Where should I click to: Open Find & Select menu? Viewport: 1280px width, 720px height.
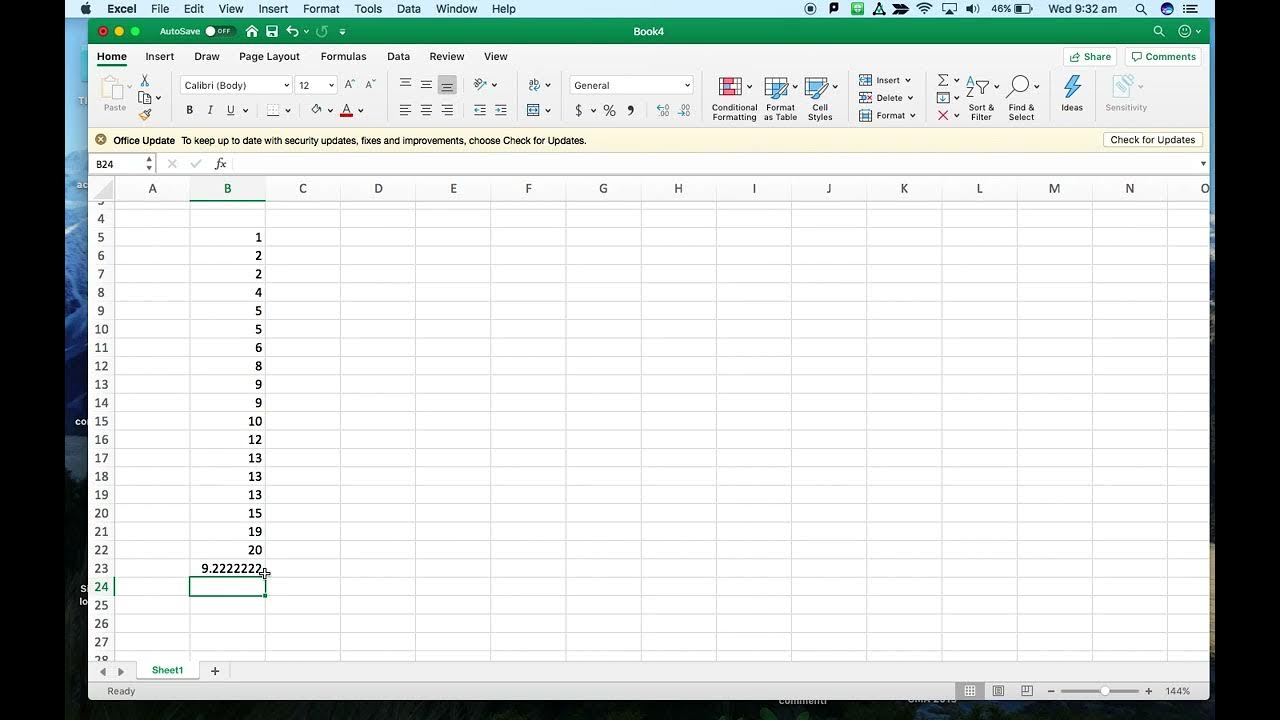pos(1022,98)
